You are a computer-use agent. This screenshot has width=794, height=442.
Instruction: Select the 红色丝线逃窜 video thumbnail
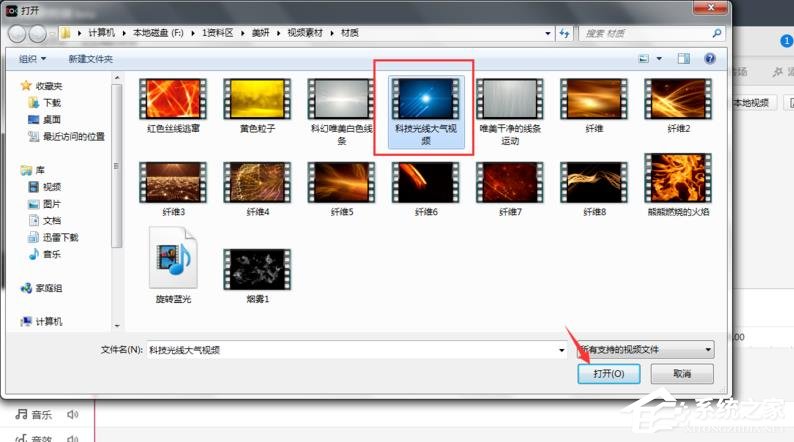(x=173, y=99)
